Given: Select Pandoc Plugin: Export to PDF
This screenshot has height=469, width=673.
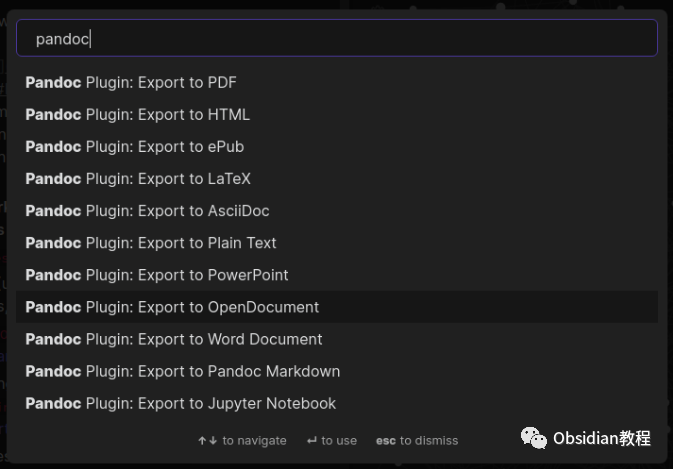Looking at the screenshot, I should pyautogui.click(x=336, y=82).
